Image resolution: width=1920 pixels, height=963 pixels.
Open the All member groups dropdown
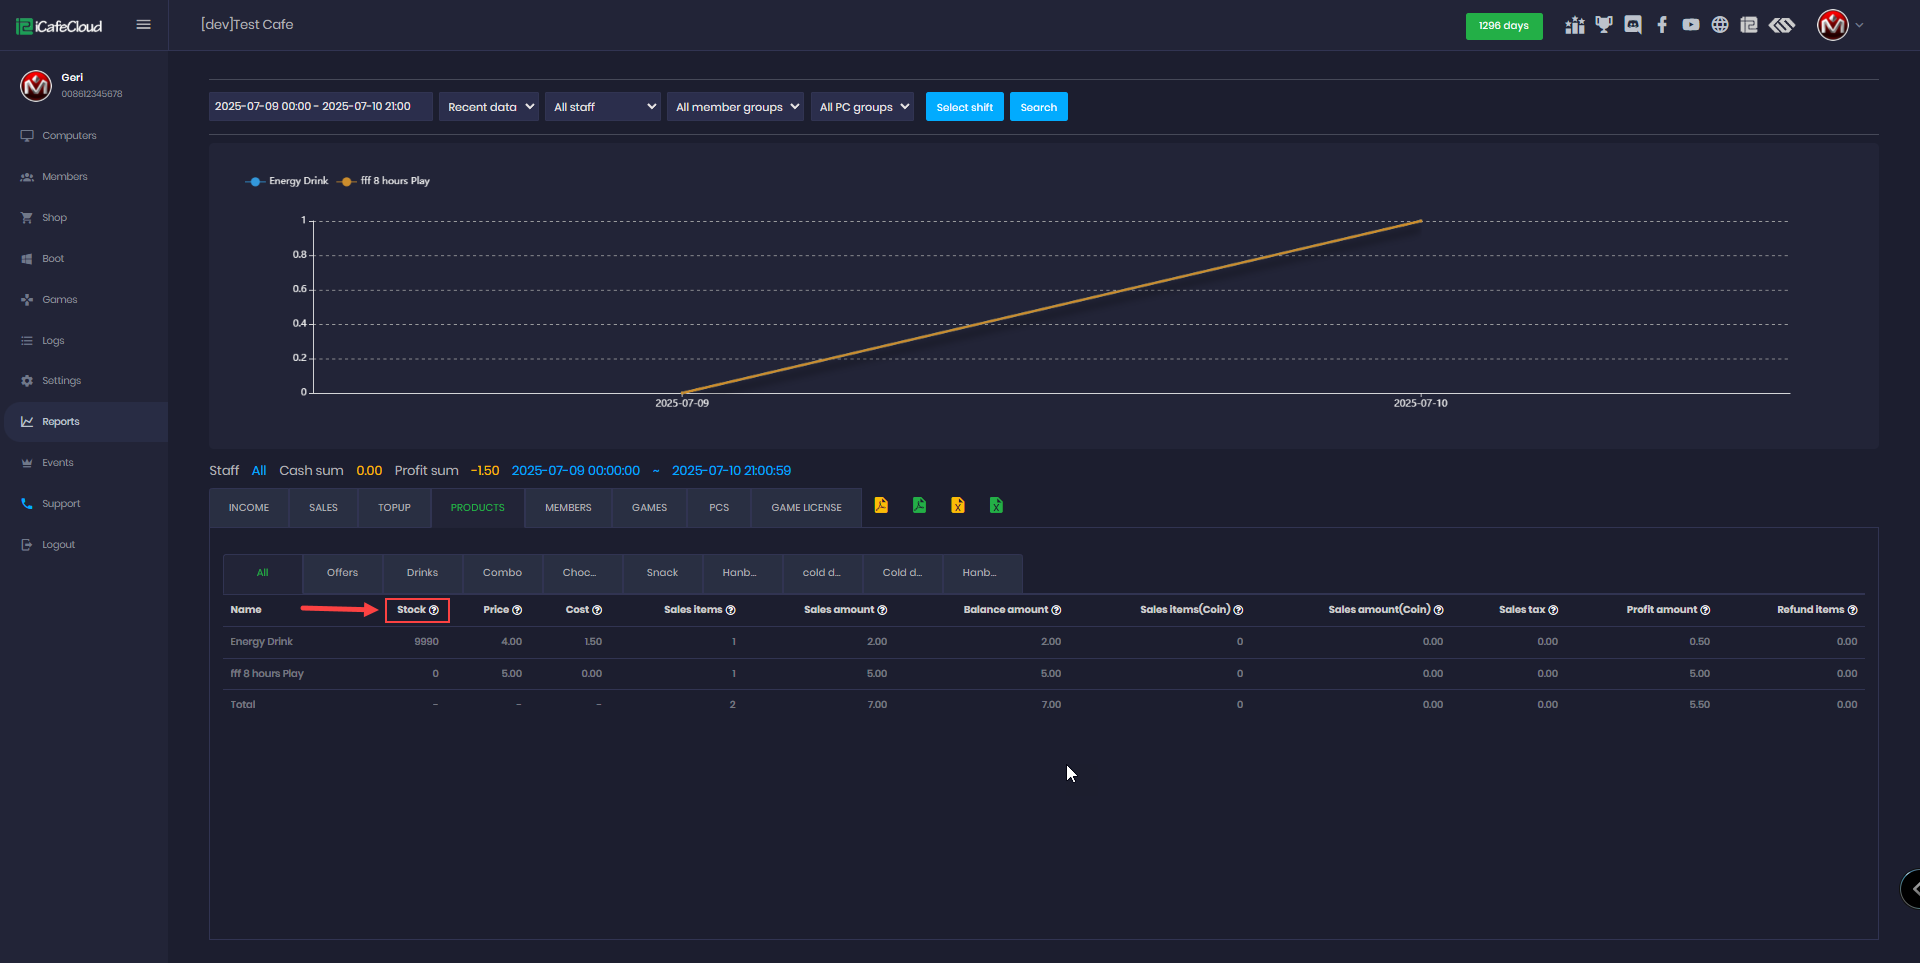[735, 106]
